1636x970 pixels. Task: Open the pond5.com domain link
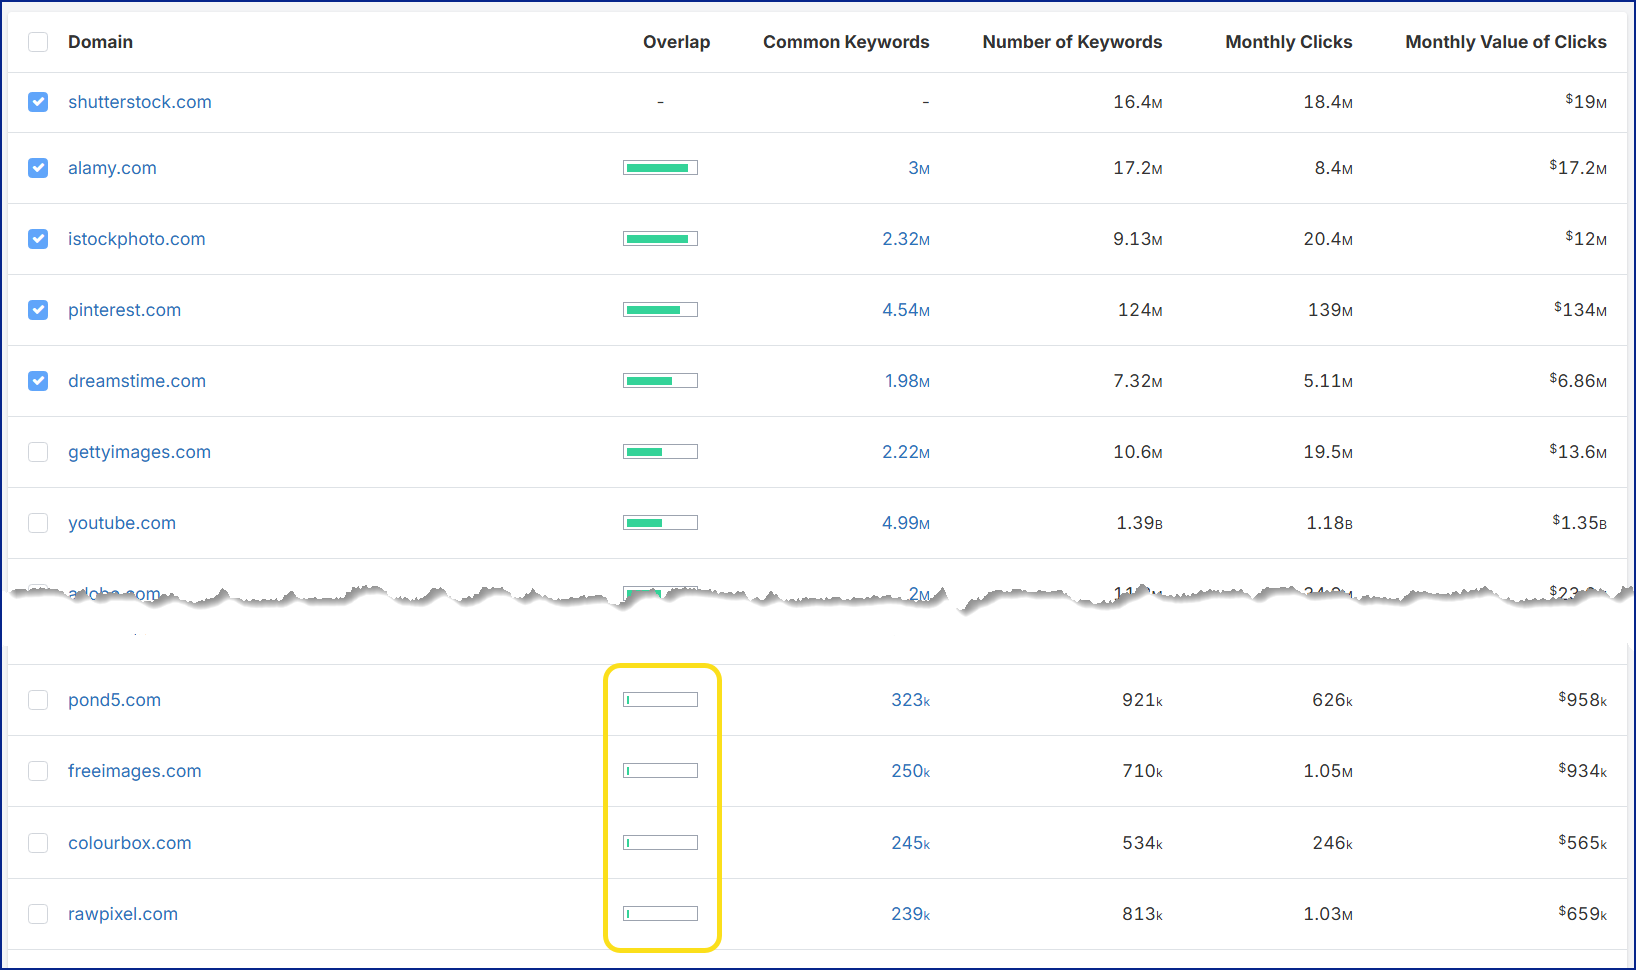(114, 700)
